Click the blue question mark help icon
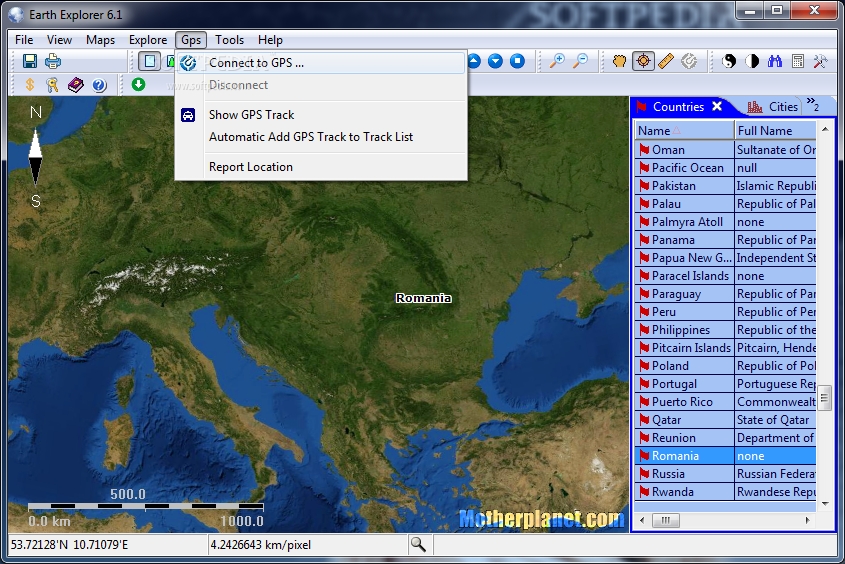 pos(99,85)
